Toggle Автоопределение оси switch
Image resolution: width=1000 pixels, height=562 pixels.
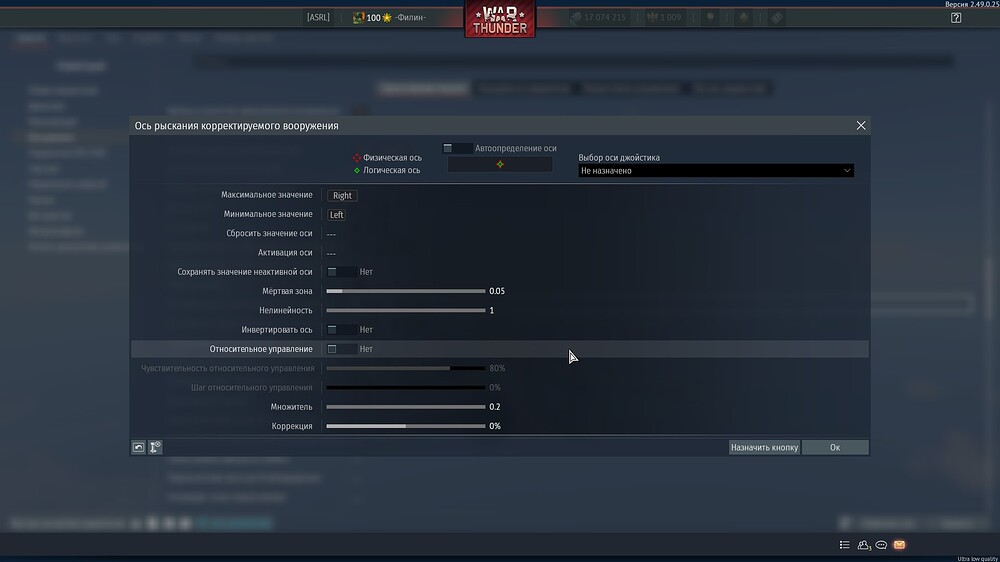click(x=457, y=148)
